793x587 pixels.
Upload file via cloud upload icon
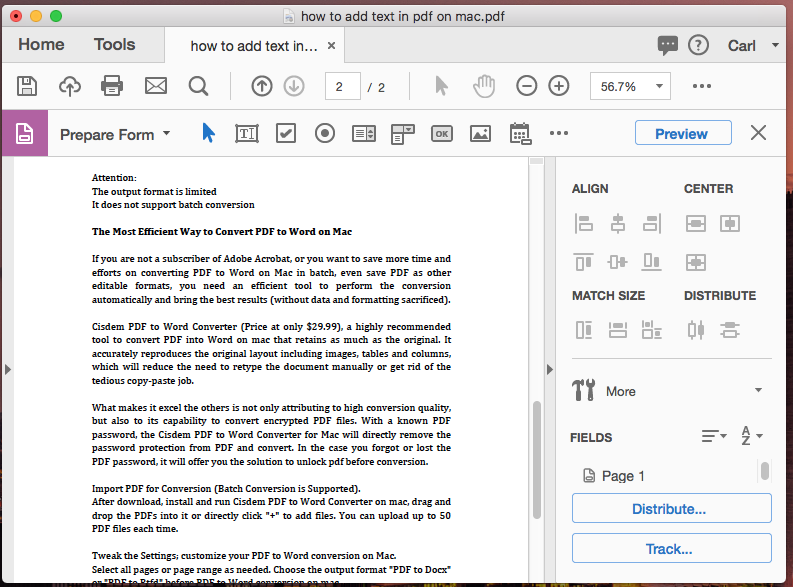(x=70, y=86)
